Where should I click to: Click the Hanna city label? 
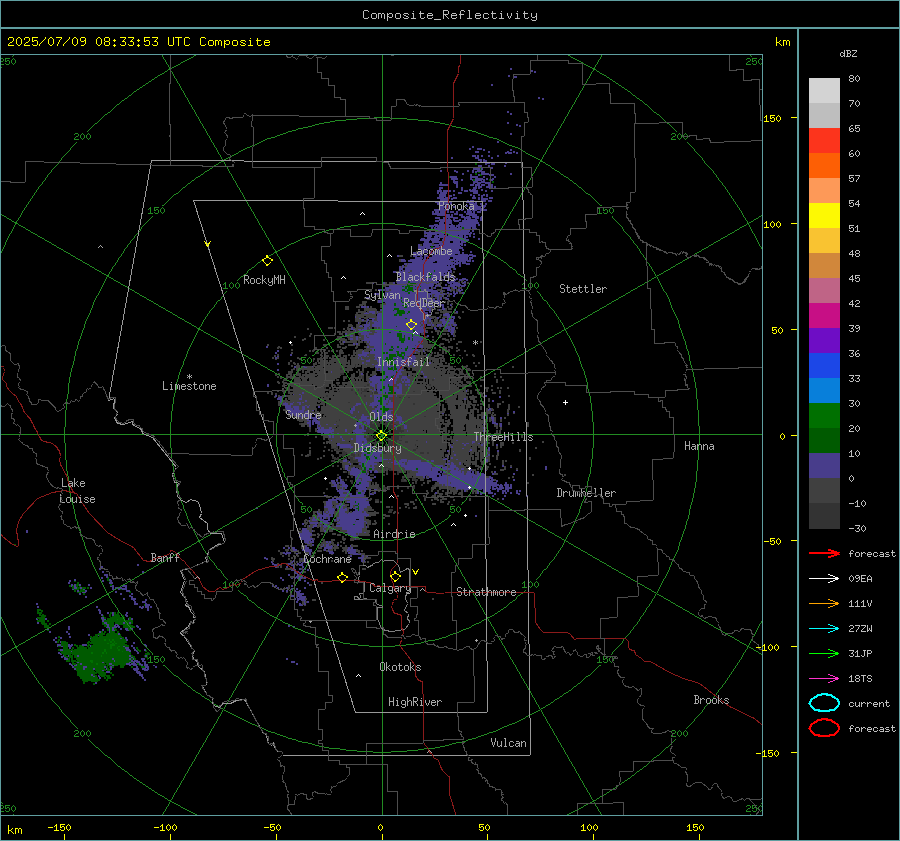699,446
